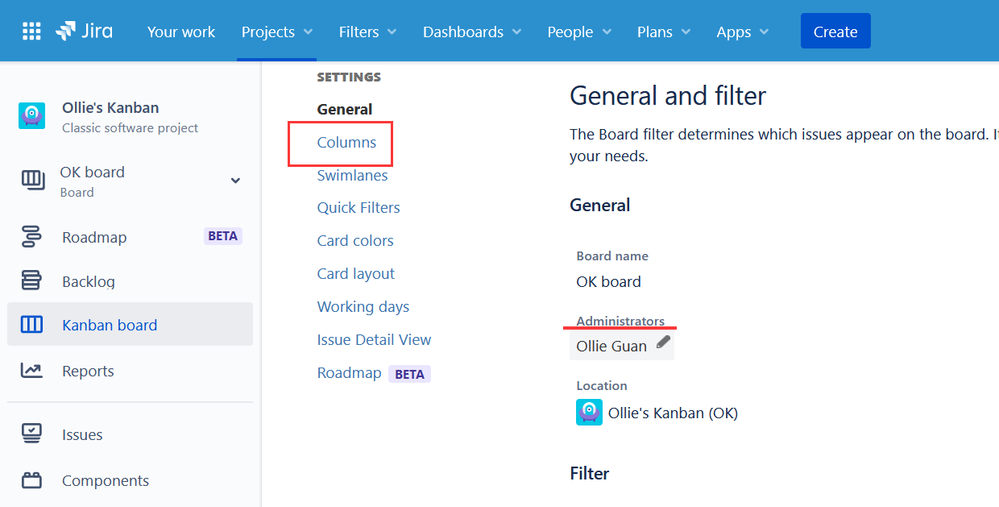Open the Dashboards dropdown menu

(472, 32)
